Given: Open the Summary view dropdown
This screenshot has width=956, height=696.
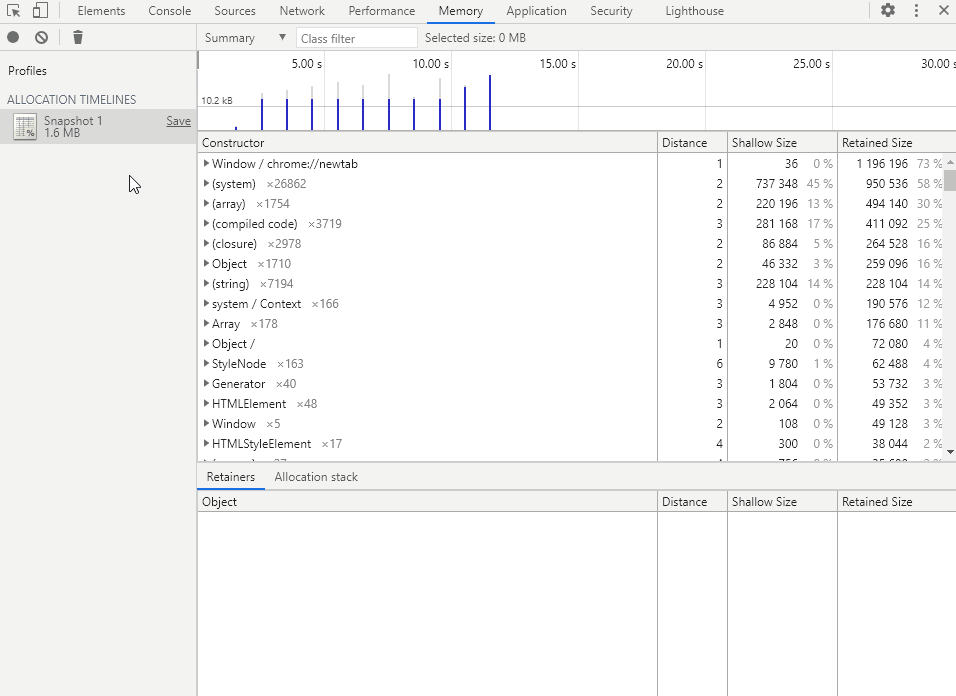Looking at the screenshot, I should (245, 38).
